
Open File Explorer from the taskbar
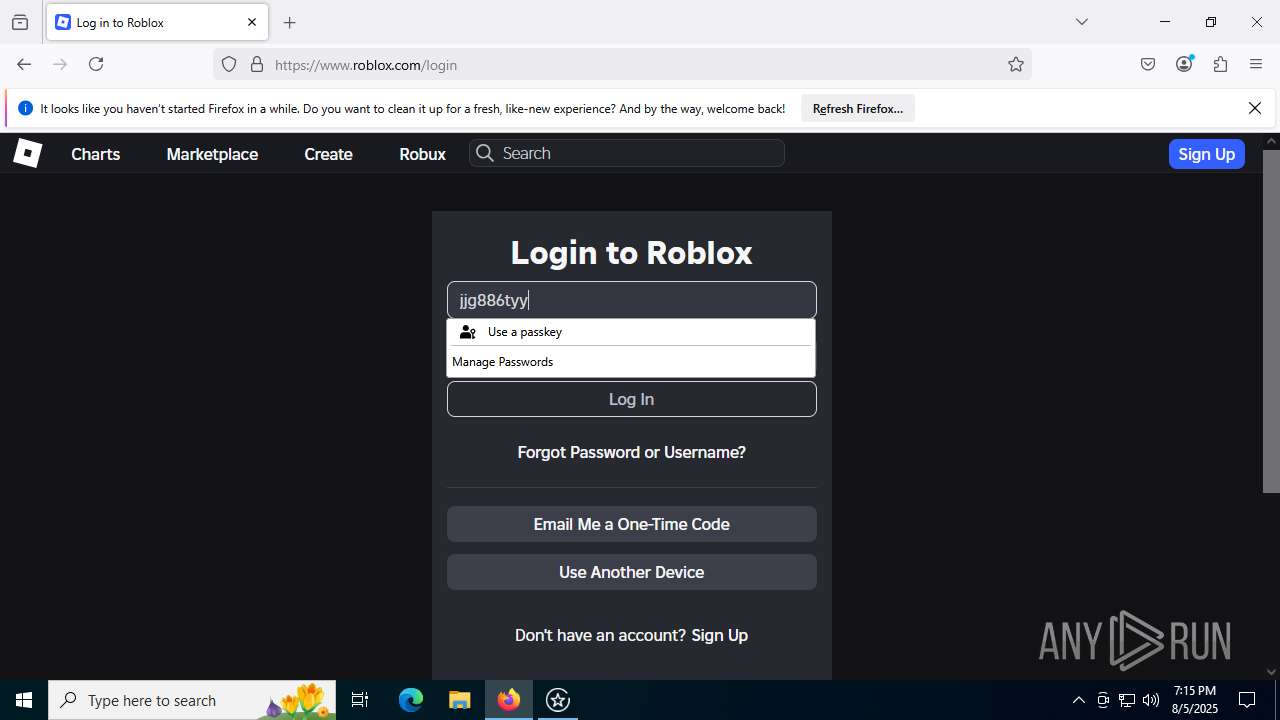459,700
